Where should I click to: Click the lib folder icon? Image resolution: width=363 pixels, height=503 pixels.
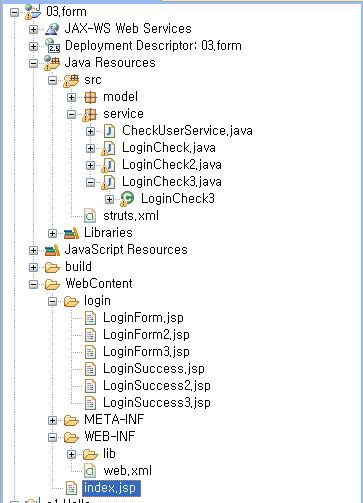click(90, 454)
